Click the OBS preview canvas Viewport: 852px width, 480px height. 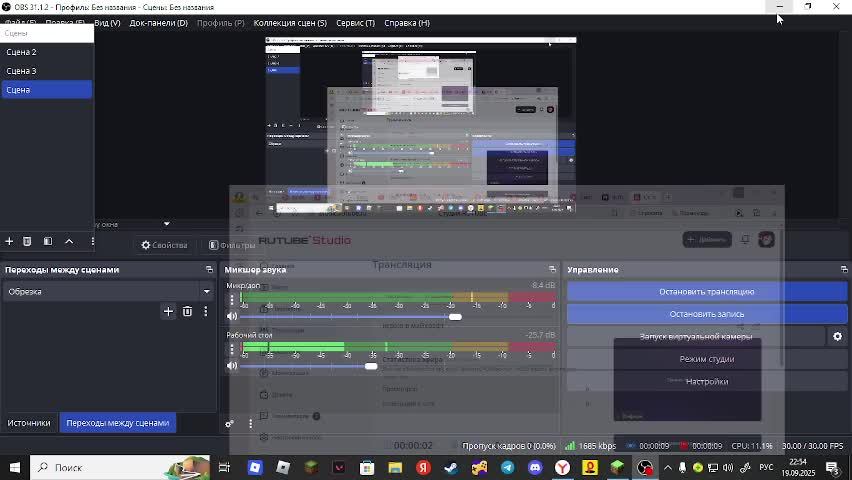(x=421, y=124)
